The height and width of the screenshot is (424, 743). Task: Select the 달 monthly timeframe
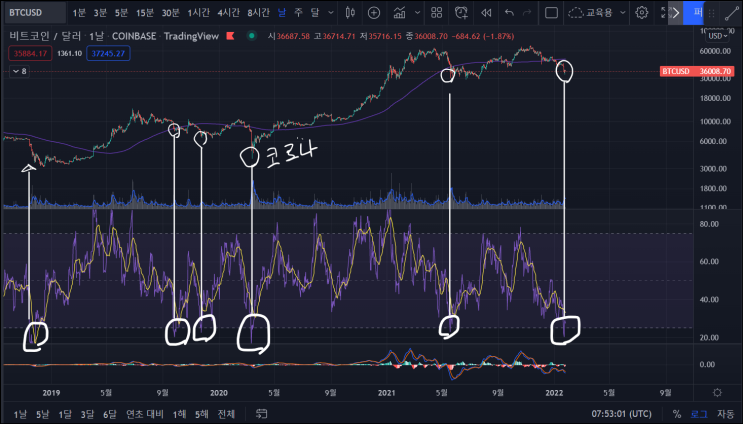(315, 13)
